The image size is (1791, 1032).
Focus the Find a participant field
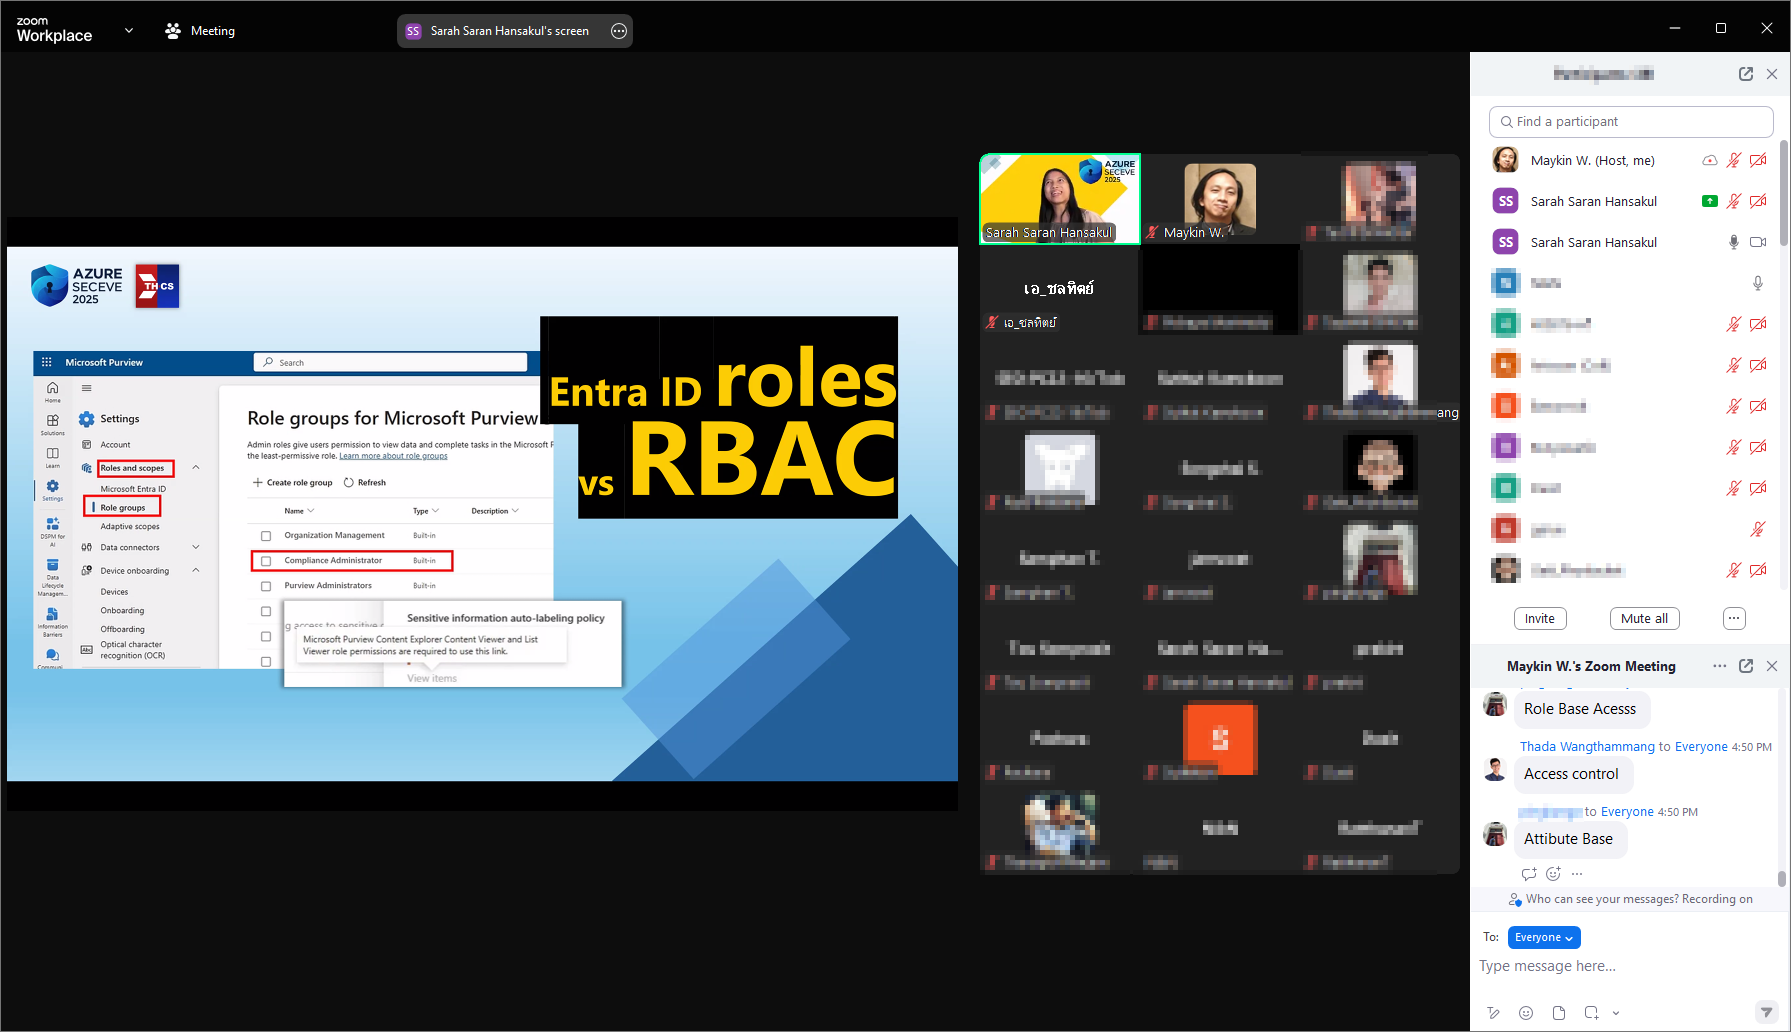(x=1631, y=122)
